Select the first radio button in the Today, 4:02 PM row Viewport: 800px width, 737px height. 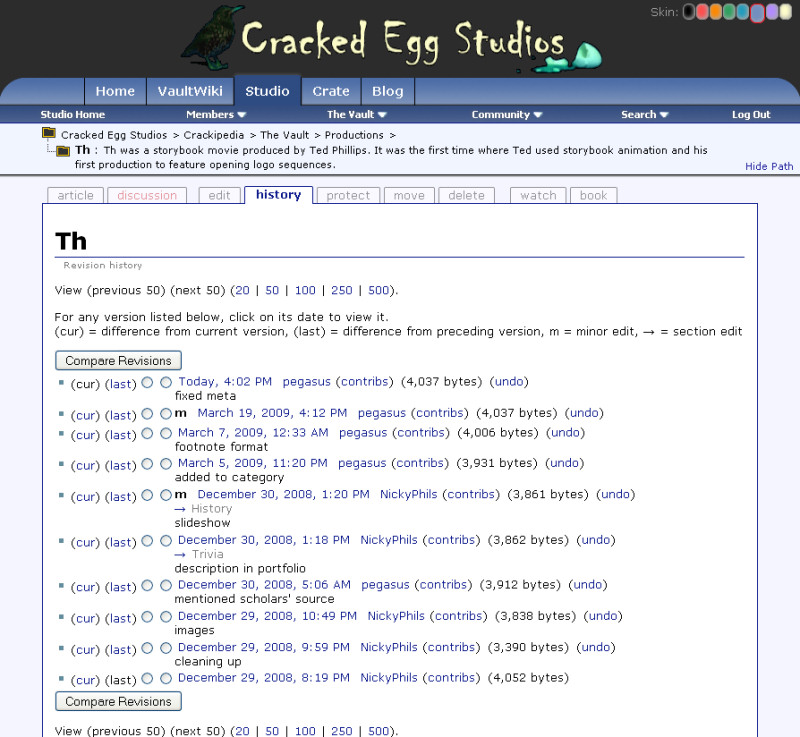pos(147,383)
